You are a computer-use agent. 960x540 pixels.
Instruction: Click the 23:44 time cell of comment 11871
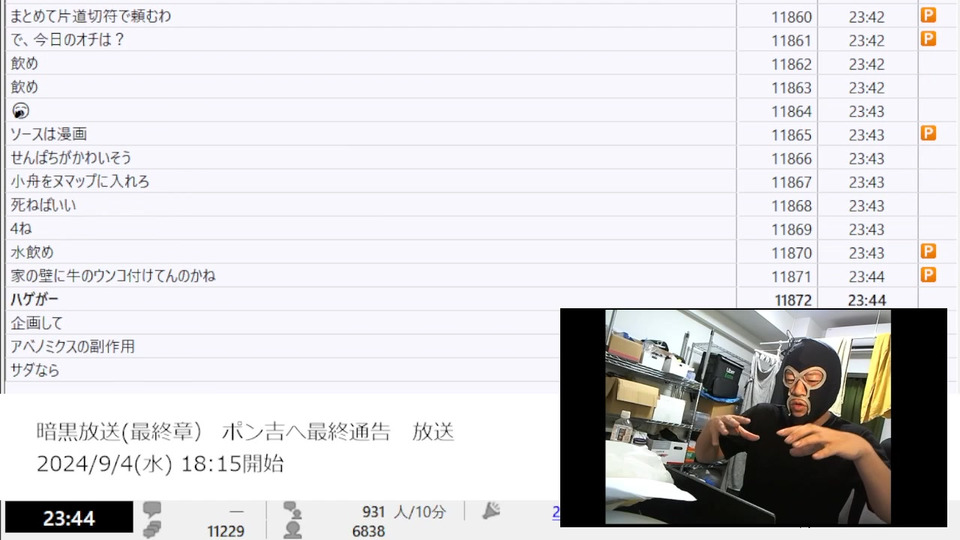pos(868,277)
